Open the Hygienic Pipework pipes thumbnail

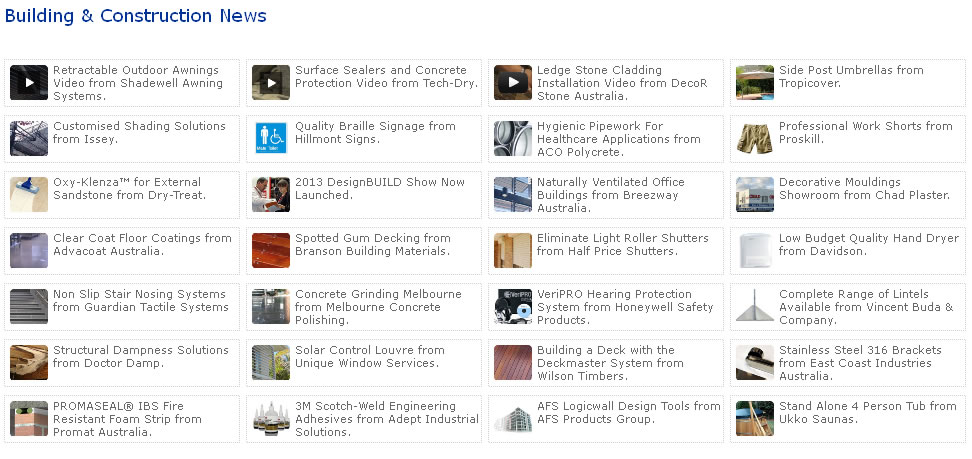click(x=513, y=138)
